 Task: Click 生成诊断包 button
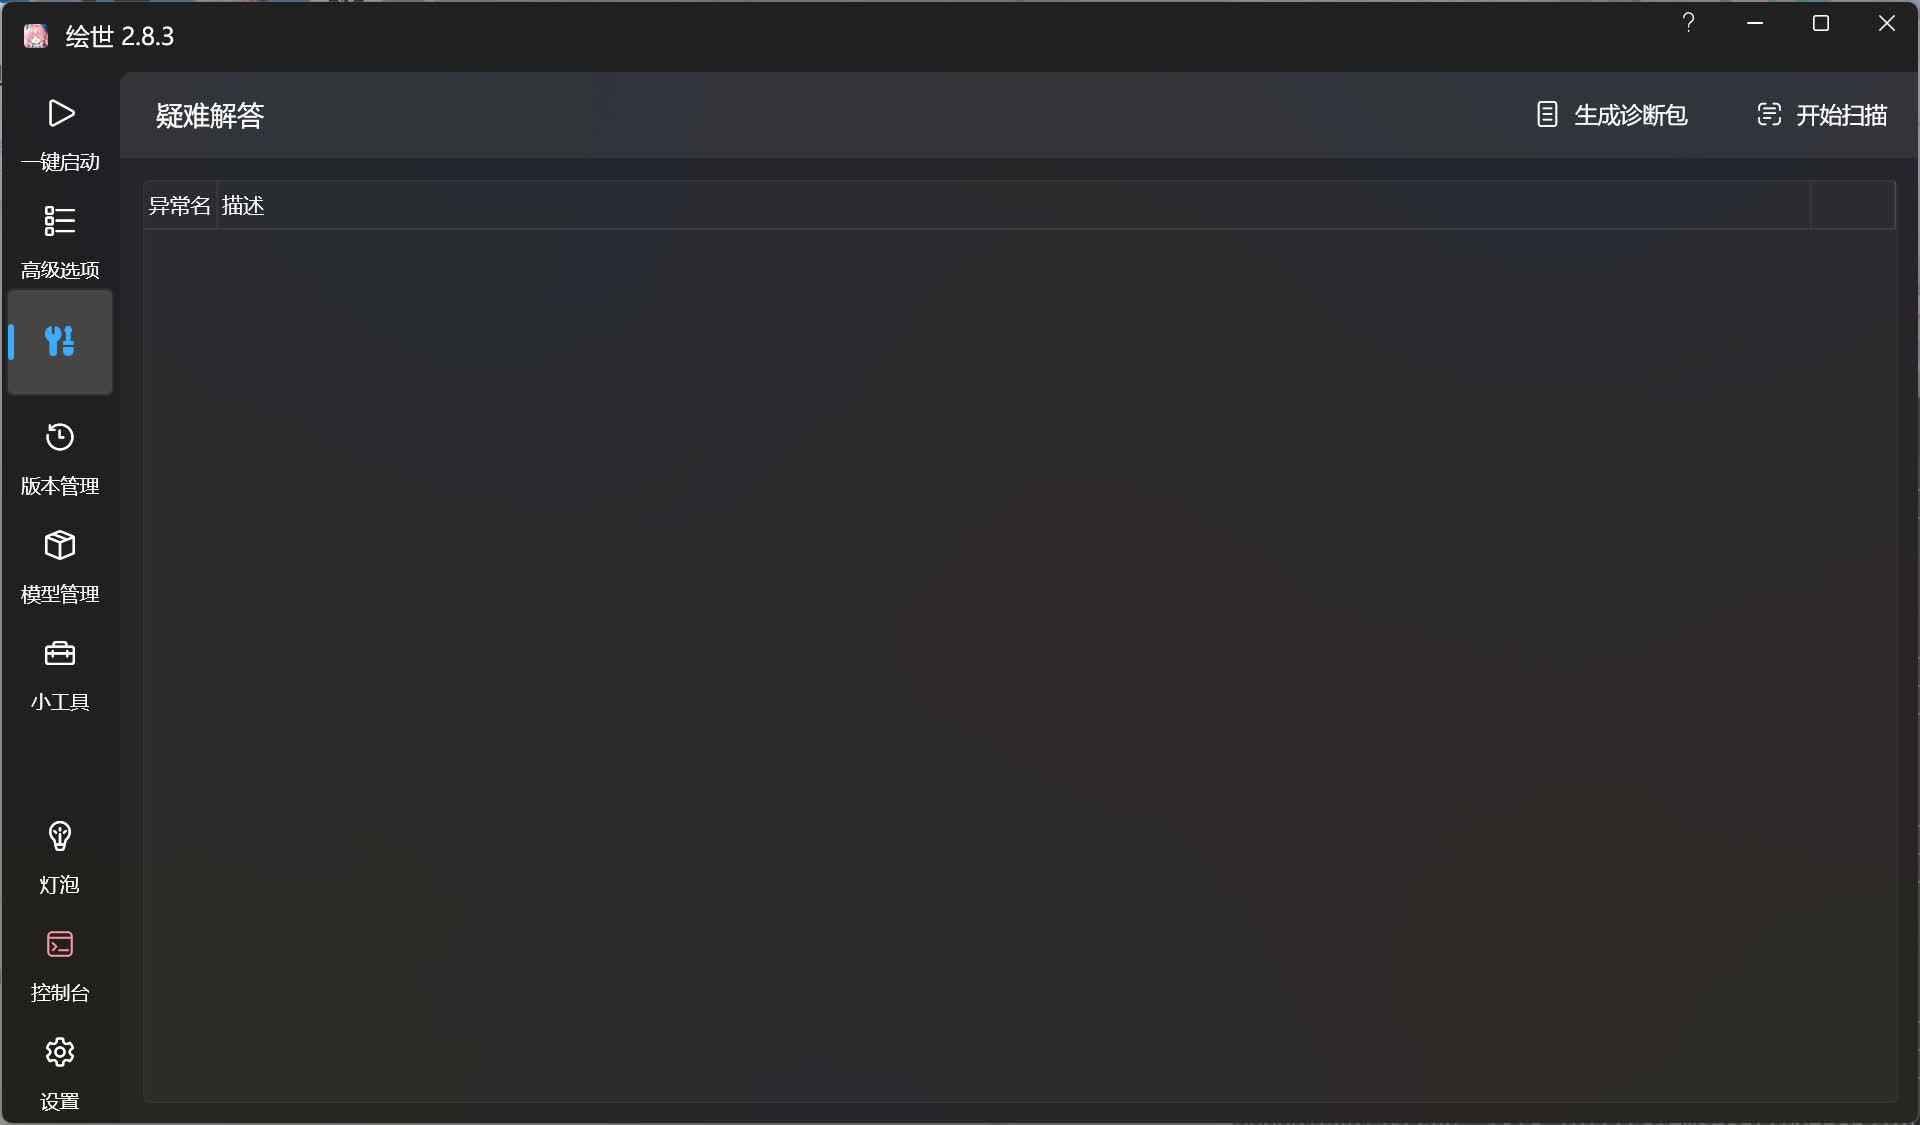tap(1612, 115)
